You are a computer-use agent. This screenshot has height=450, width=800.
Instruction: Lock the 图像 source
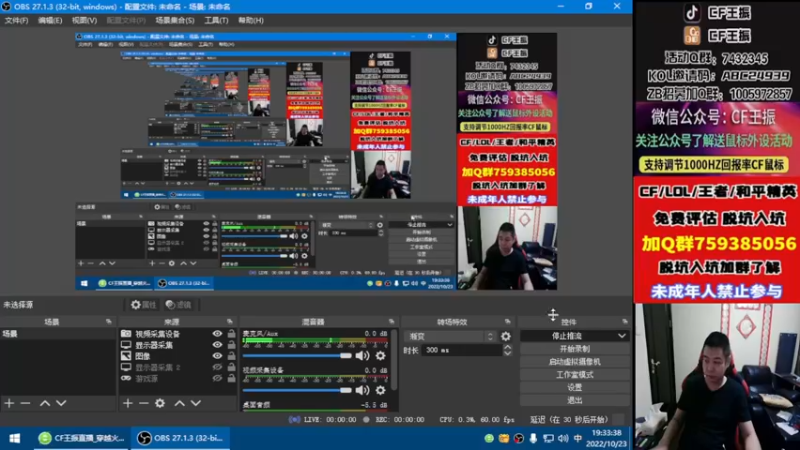(232, 356)
